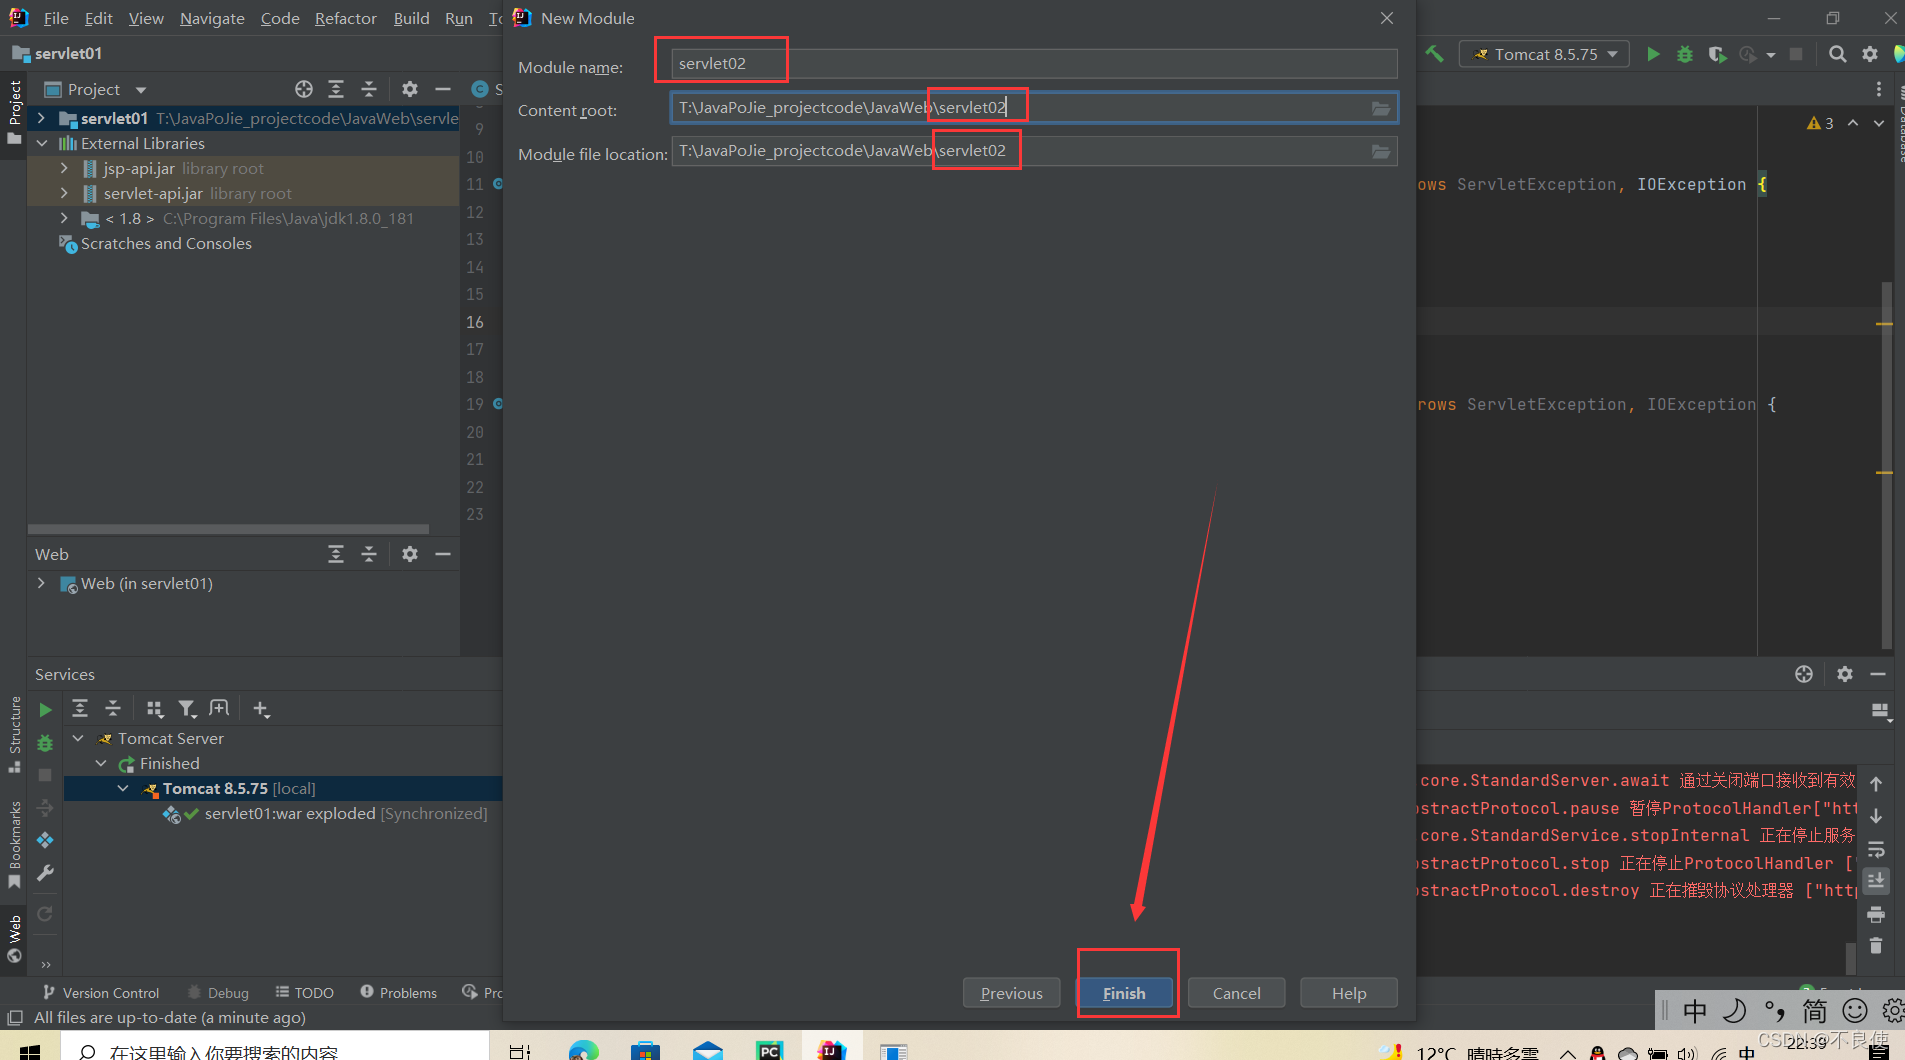Debug service via bug icon in Services
Viewport: 1905px width, 1060px height.
pos(45,743)
